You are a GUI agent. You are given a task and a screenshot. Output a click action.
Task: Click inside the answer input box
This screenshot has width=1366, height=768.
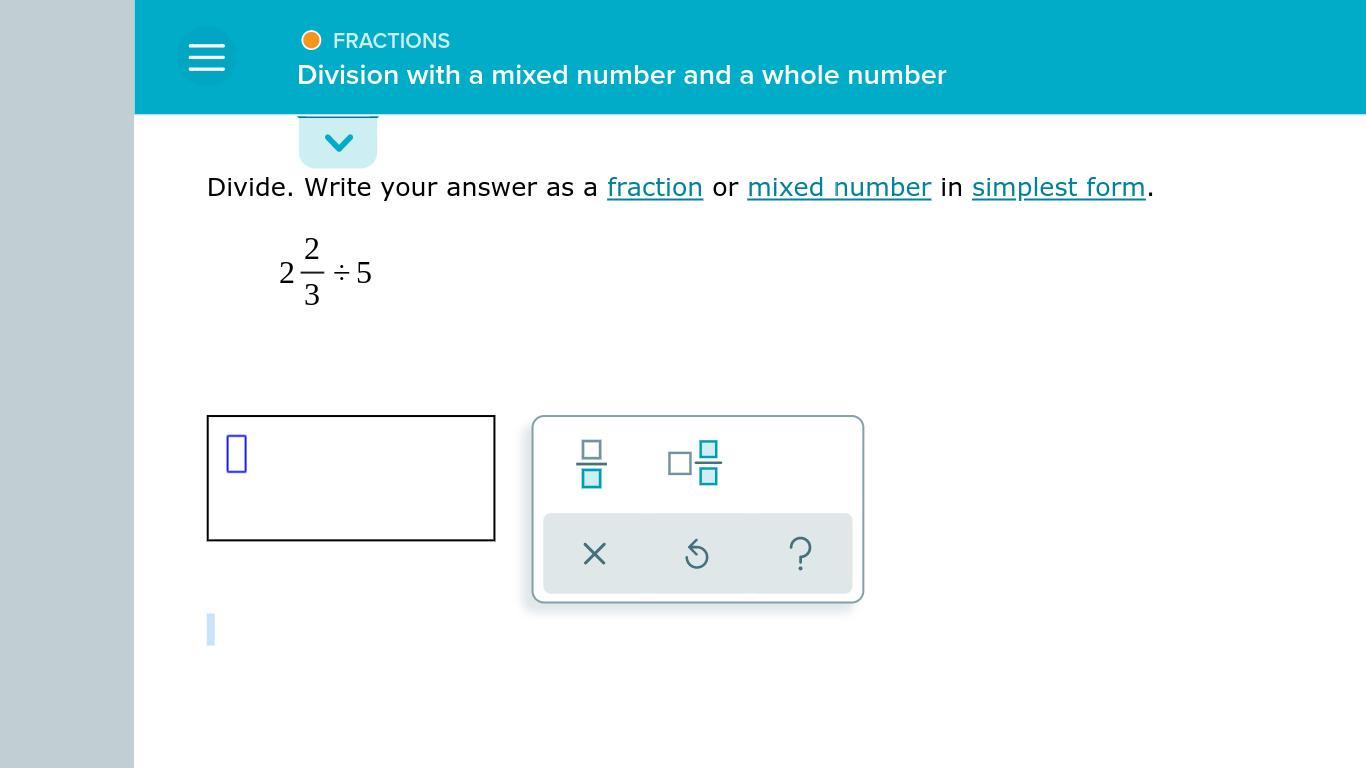coord(351,478)
